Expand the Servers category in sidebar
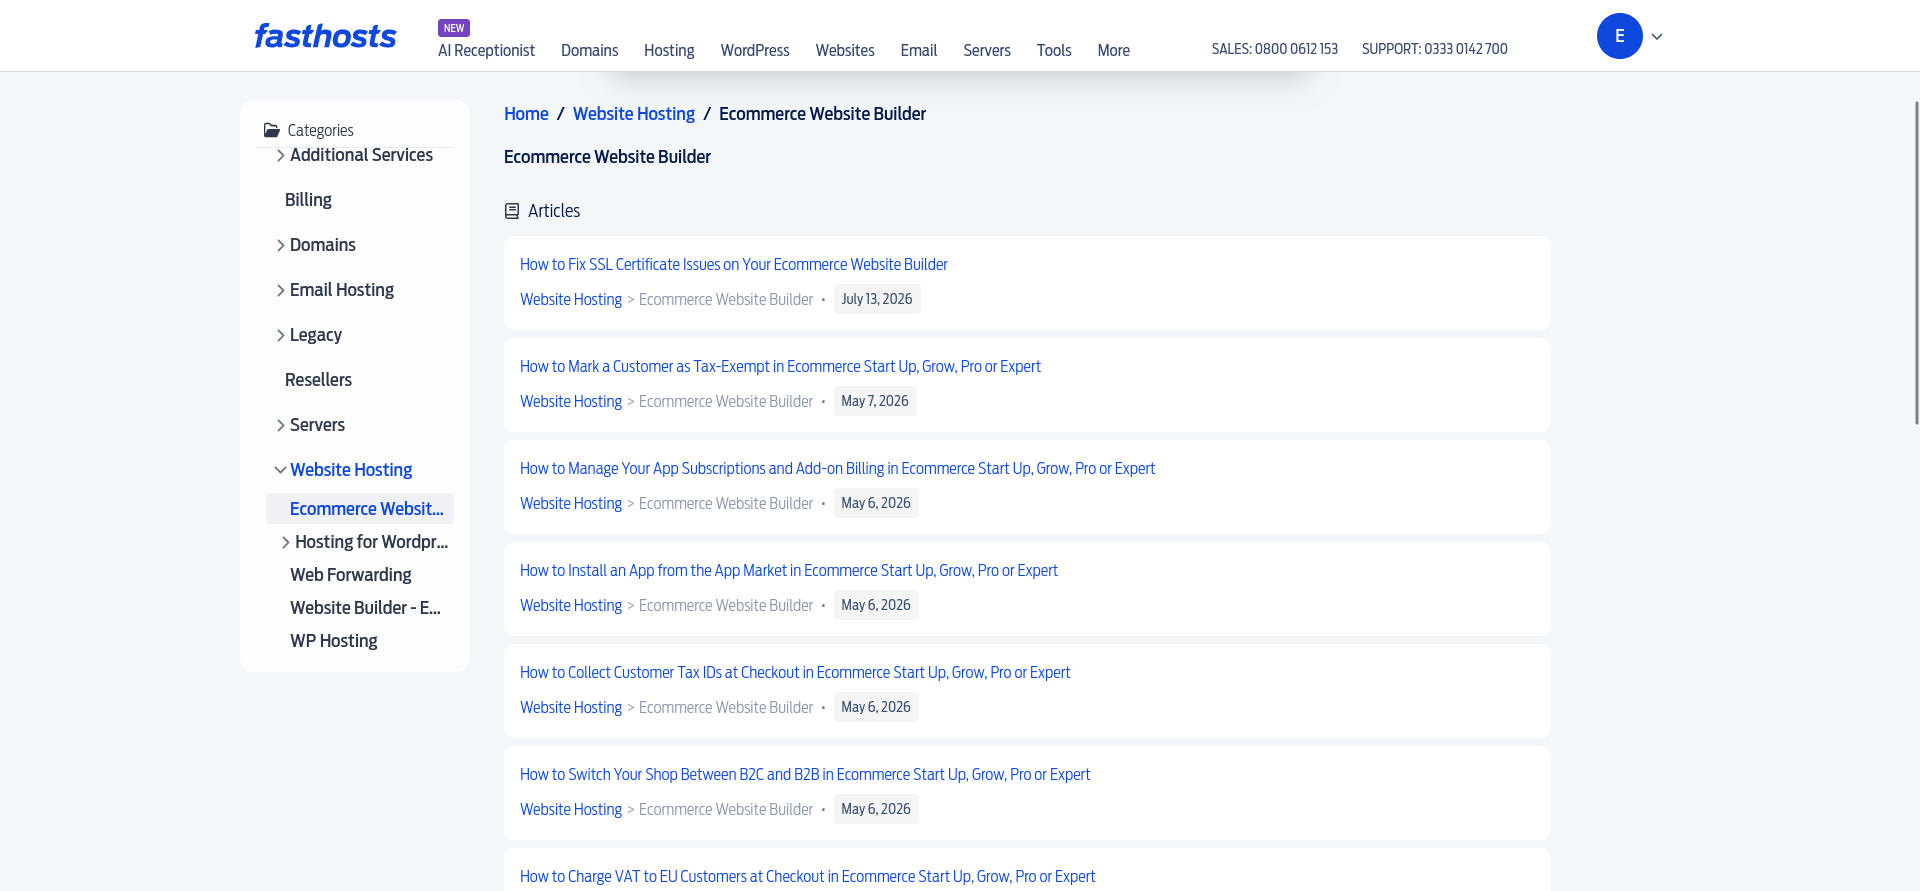The height and width of the screenshot is (891, 1920). pyautogui.click(x=280, y=425)
